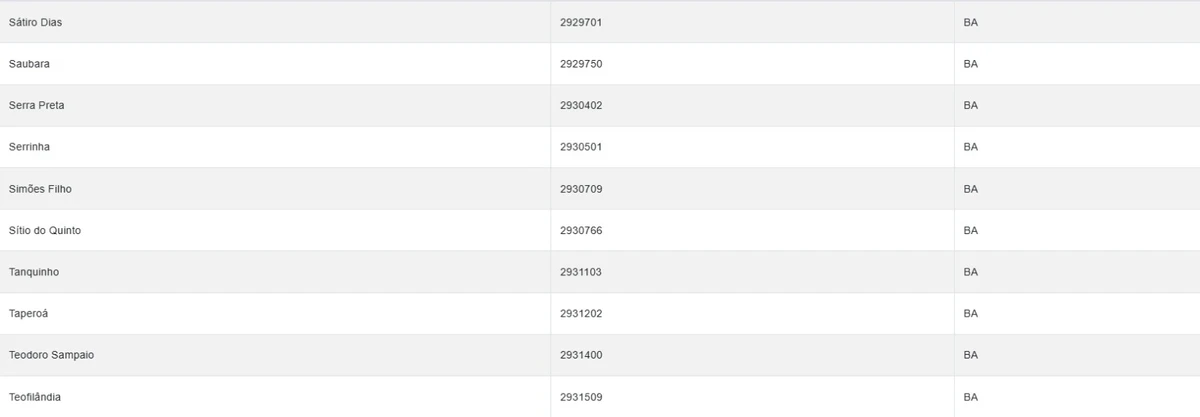Click the Serra Preta table cell
This screenshot has width=1200, height=417.
coord(36,106)
